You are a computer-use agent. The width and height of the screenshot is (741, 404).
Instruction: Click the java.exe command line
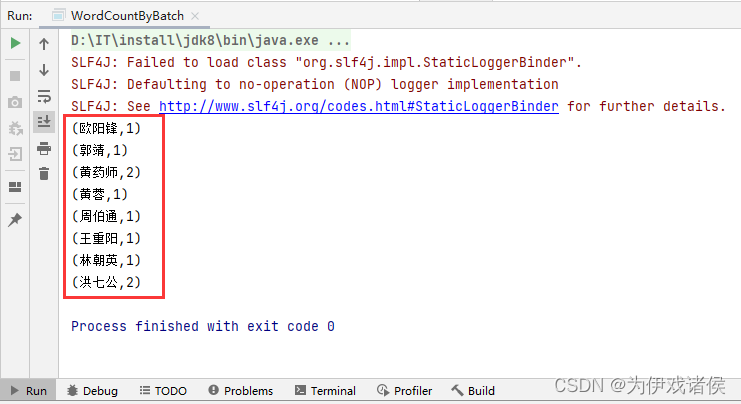click(210, 41)
